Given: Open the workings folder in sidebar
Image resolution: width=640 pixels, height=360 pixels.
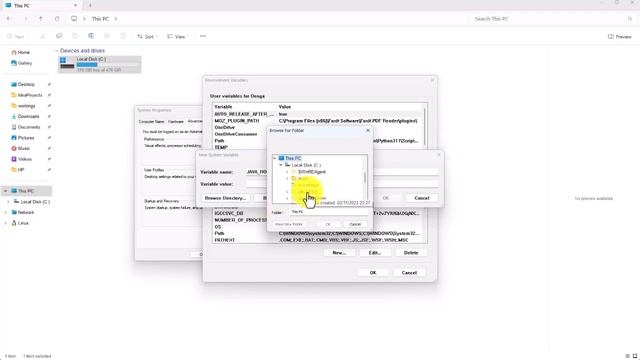Looking at the screenshot, I should click(x=23, y=106).
